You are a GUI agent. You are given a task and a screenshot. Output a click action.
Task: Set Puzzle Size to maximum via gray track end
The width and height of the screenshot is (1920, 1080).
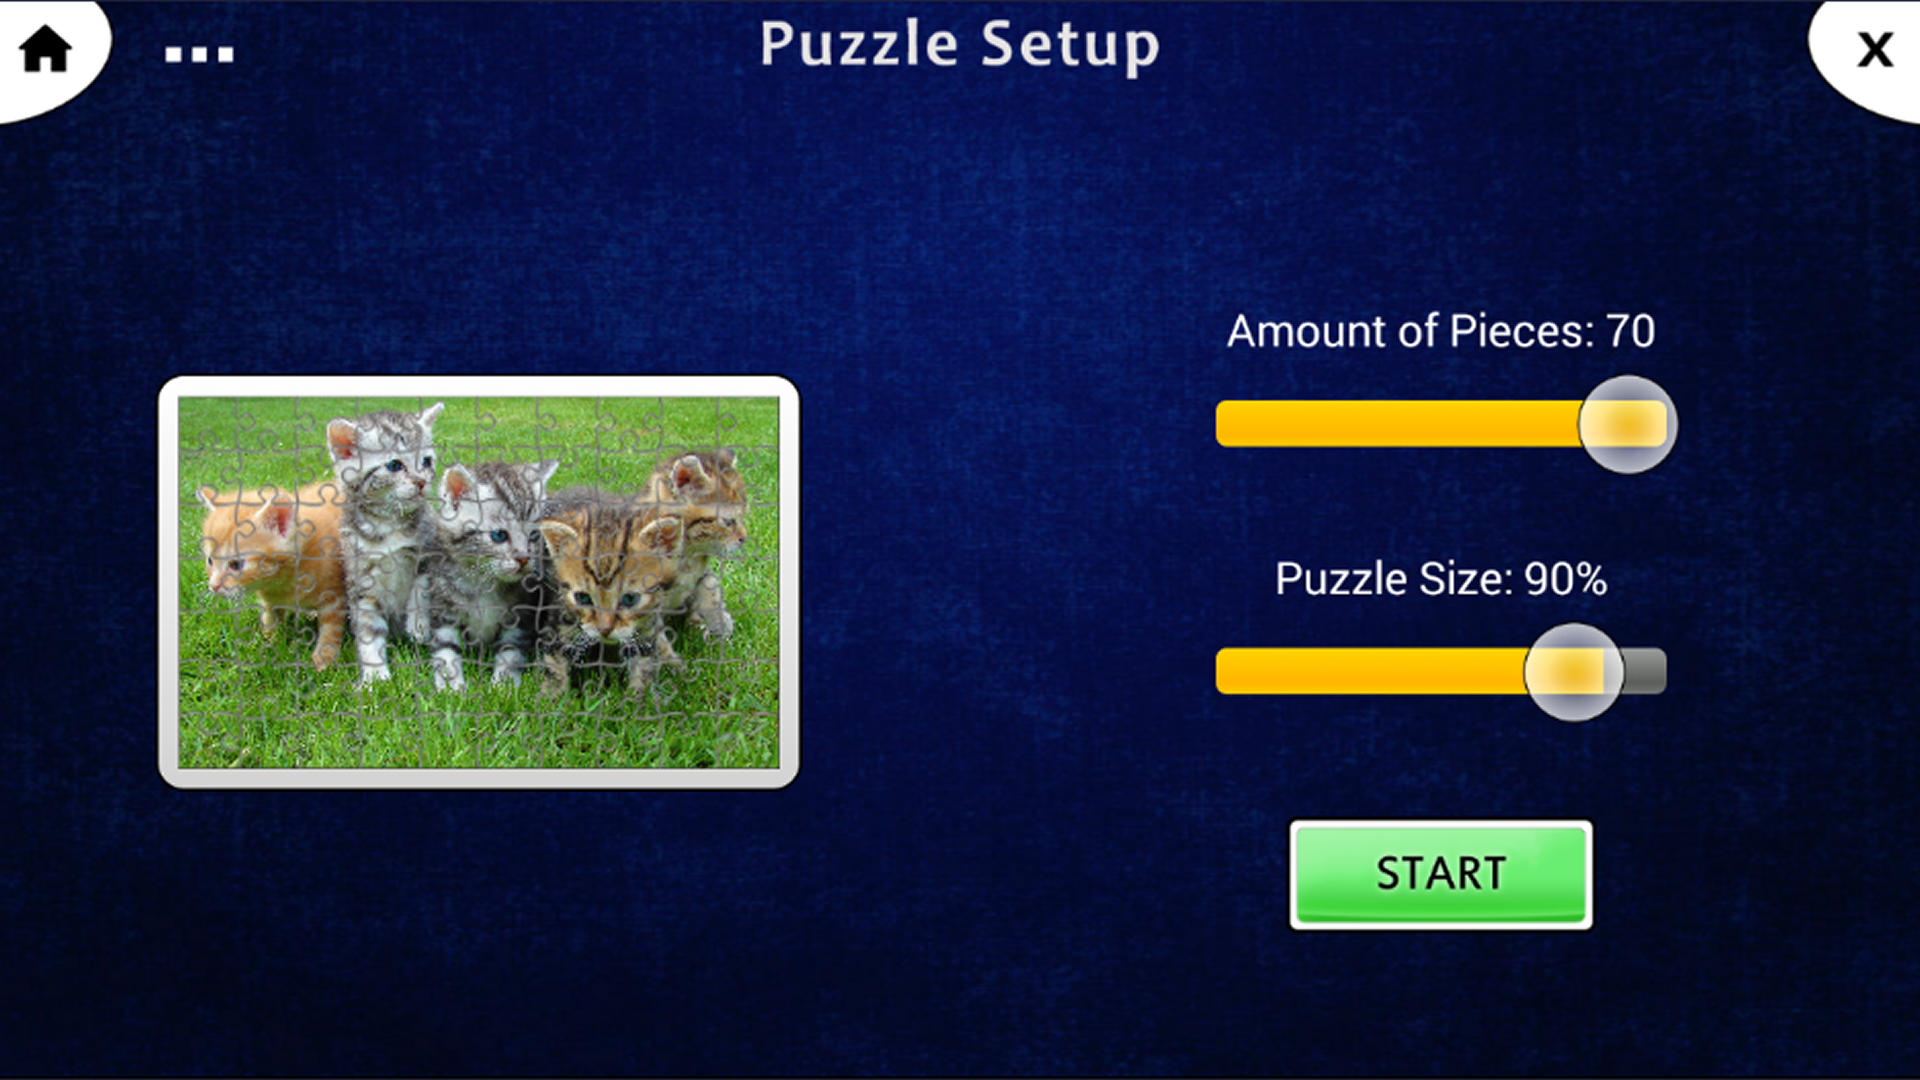(1647, 671)
